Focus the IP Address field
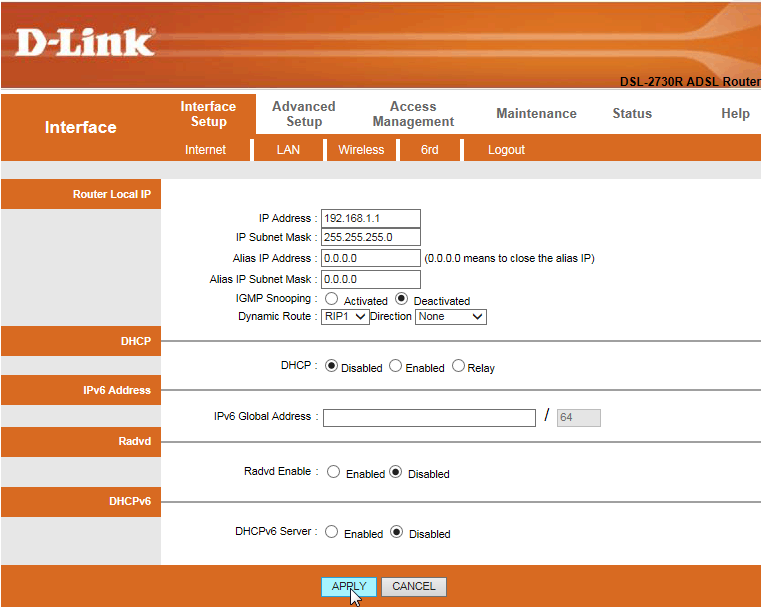Screen dimensions: 765x609 click(371, 218)
